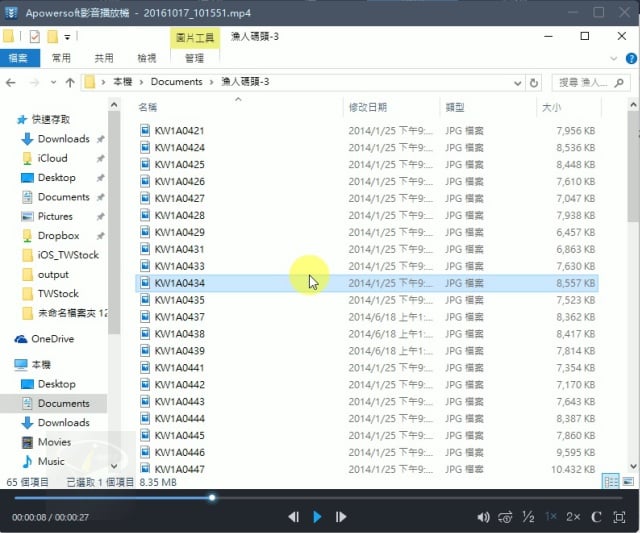Viewport: 640px width, 533px height.
Task: Select 1x normal playback speed
Action: pyautogui.click(x=551, y=517)
